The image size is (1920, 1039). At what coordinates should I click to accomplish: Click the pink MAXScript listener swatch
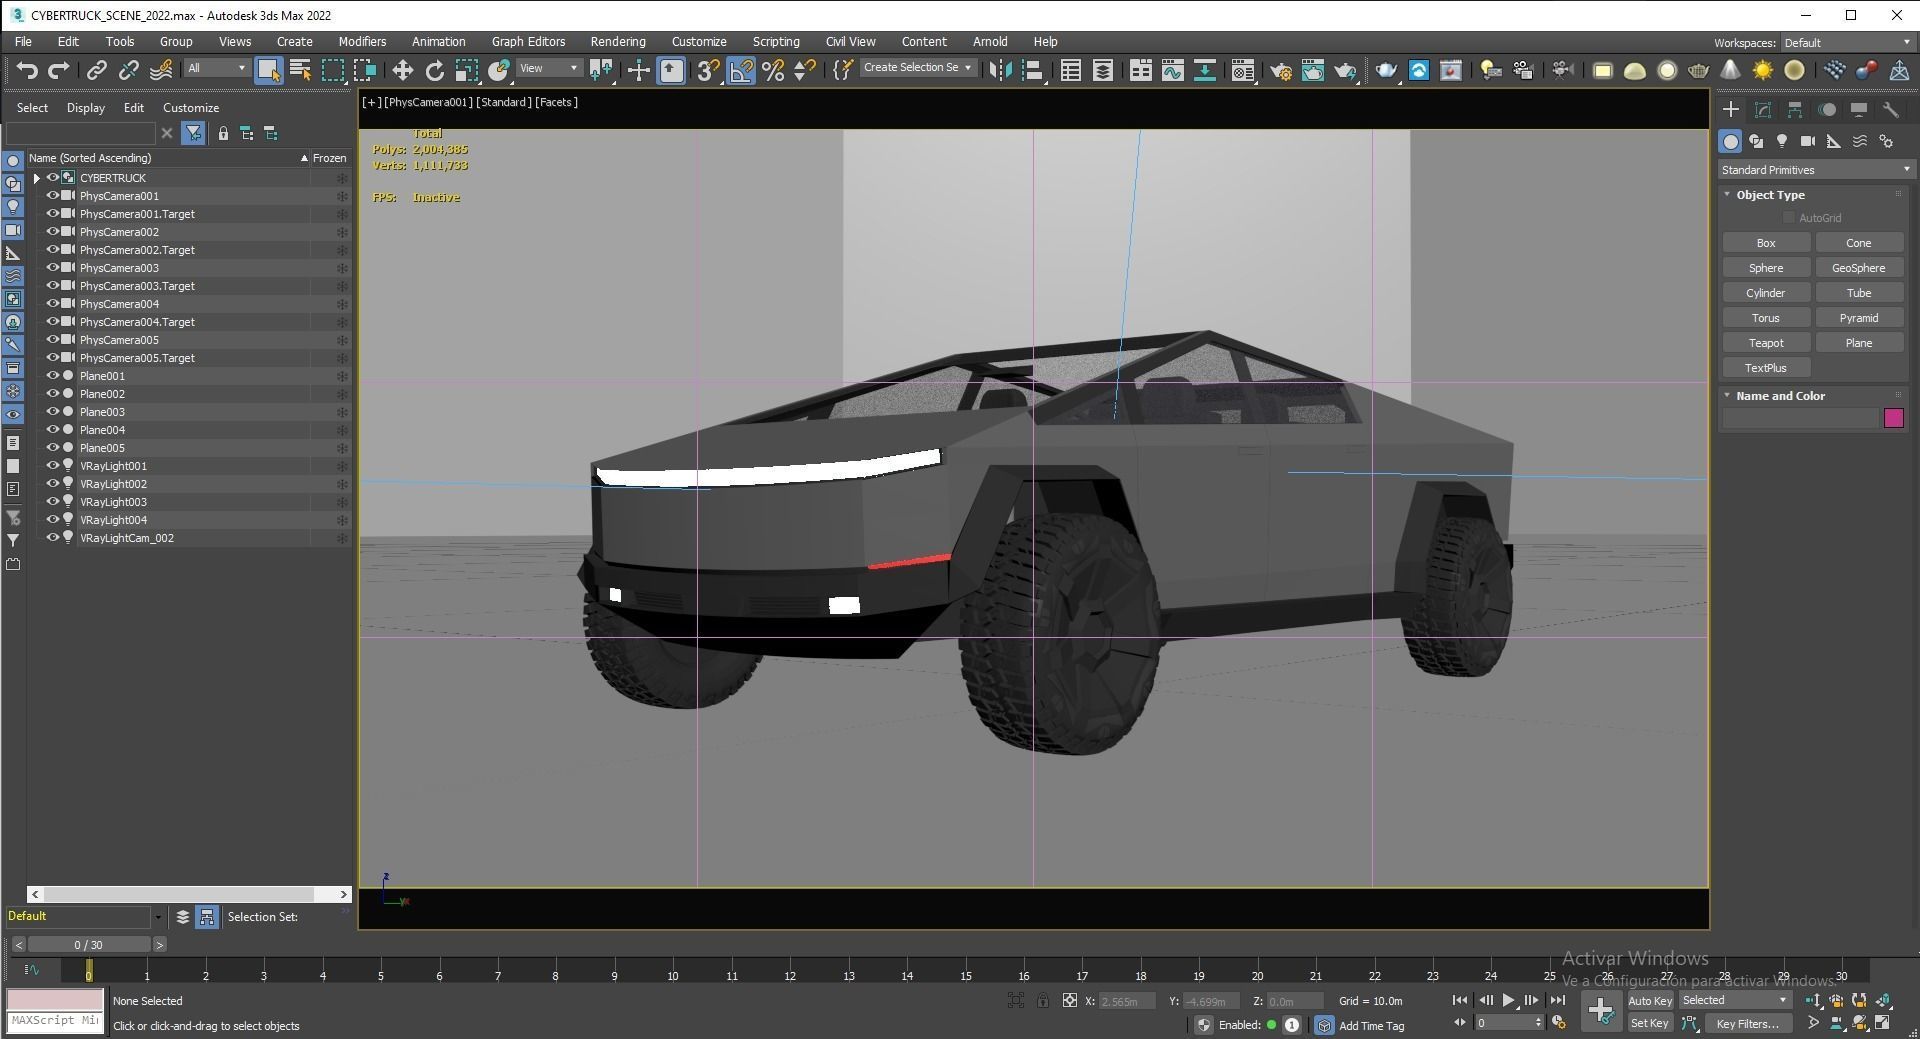[55, 1000]
